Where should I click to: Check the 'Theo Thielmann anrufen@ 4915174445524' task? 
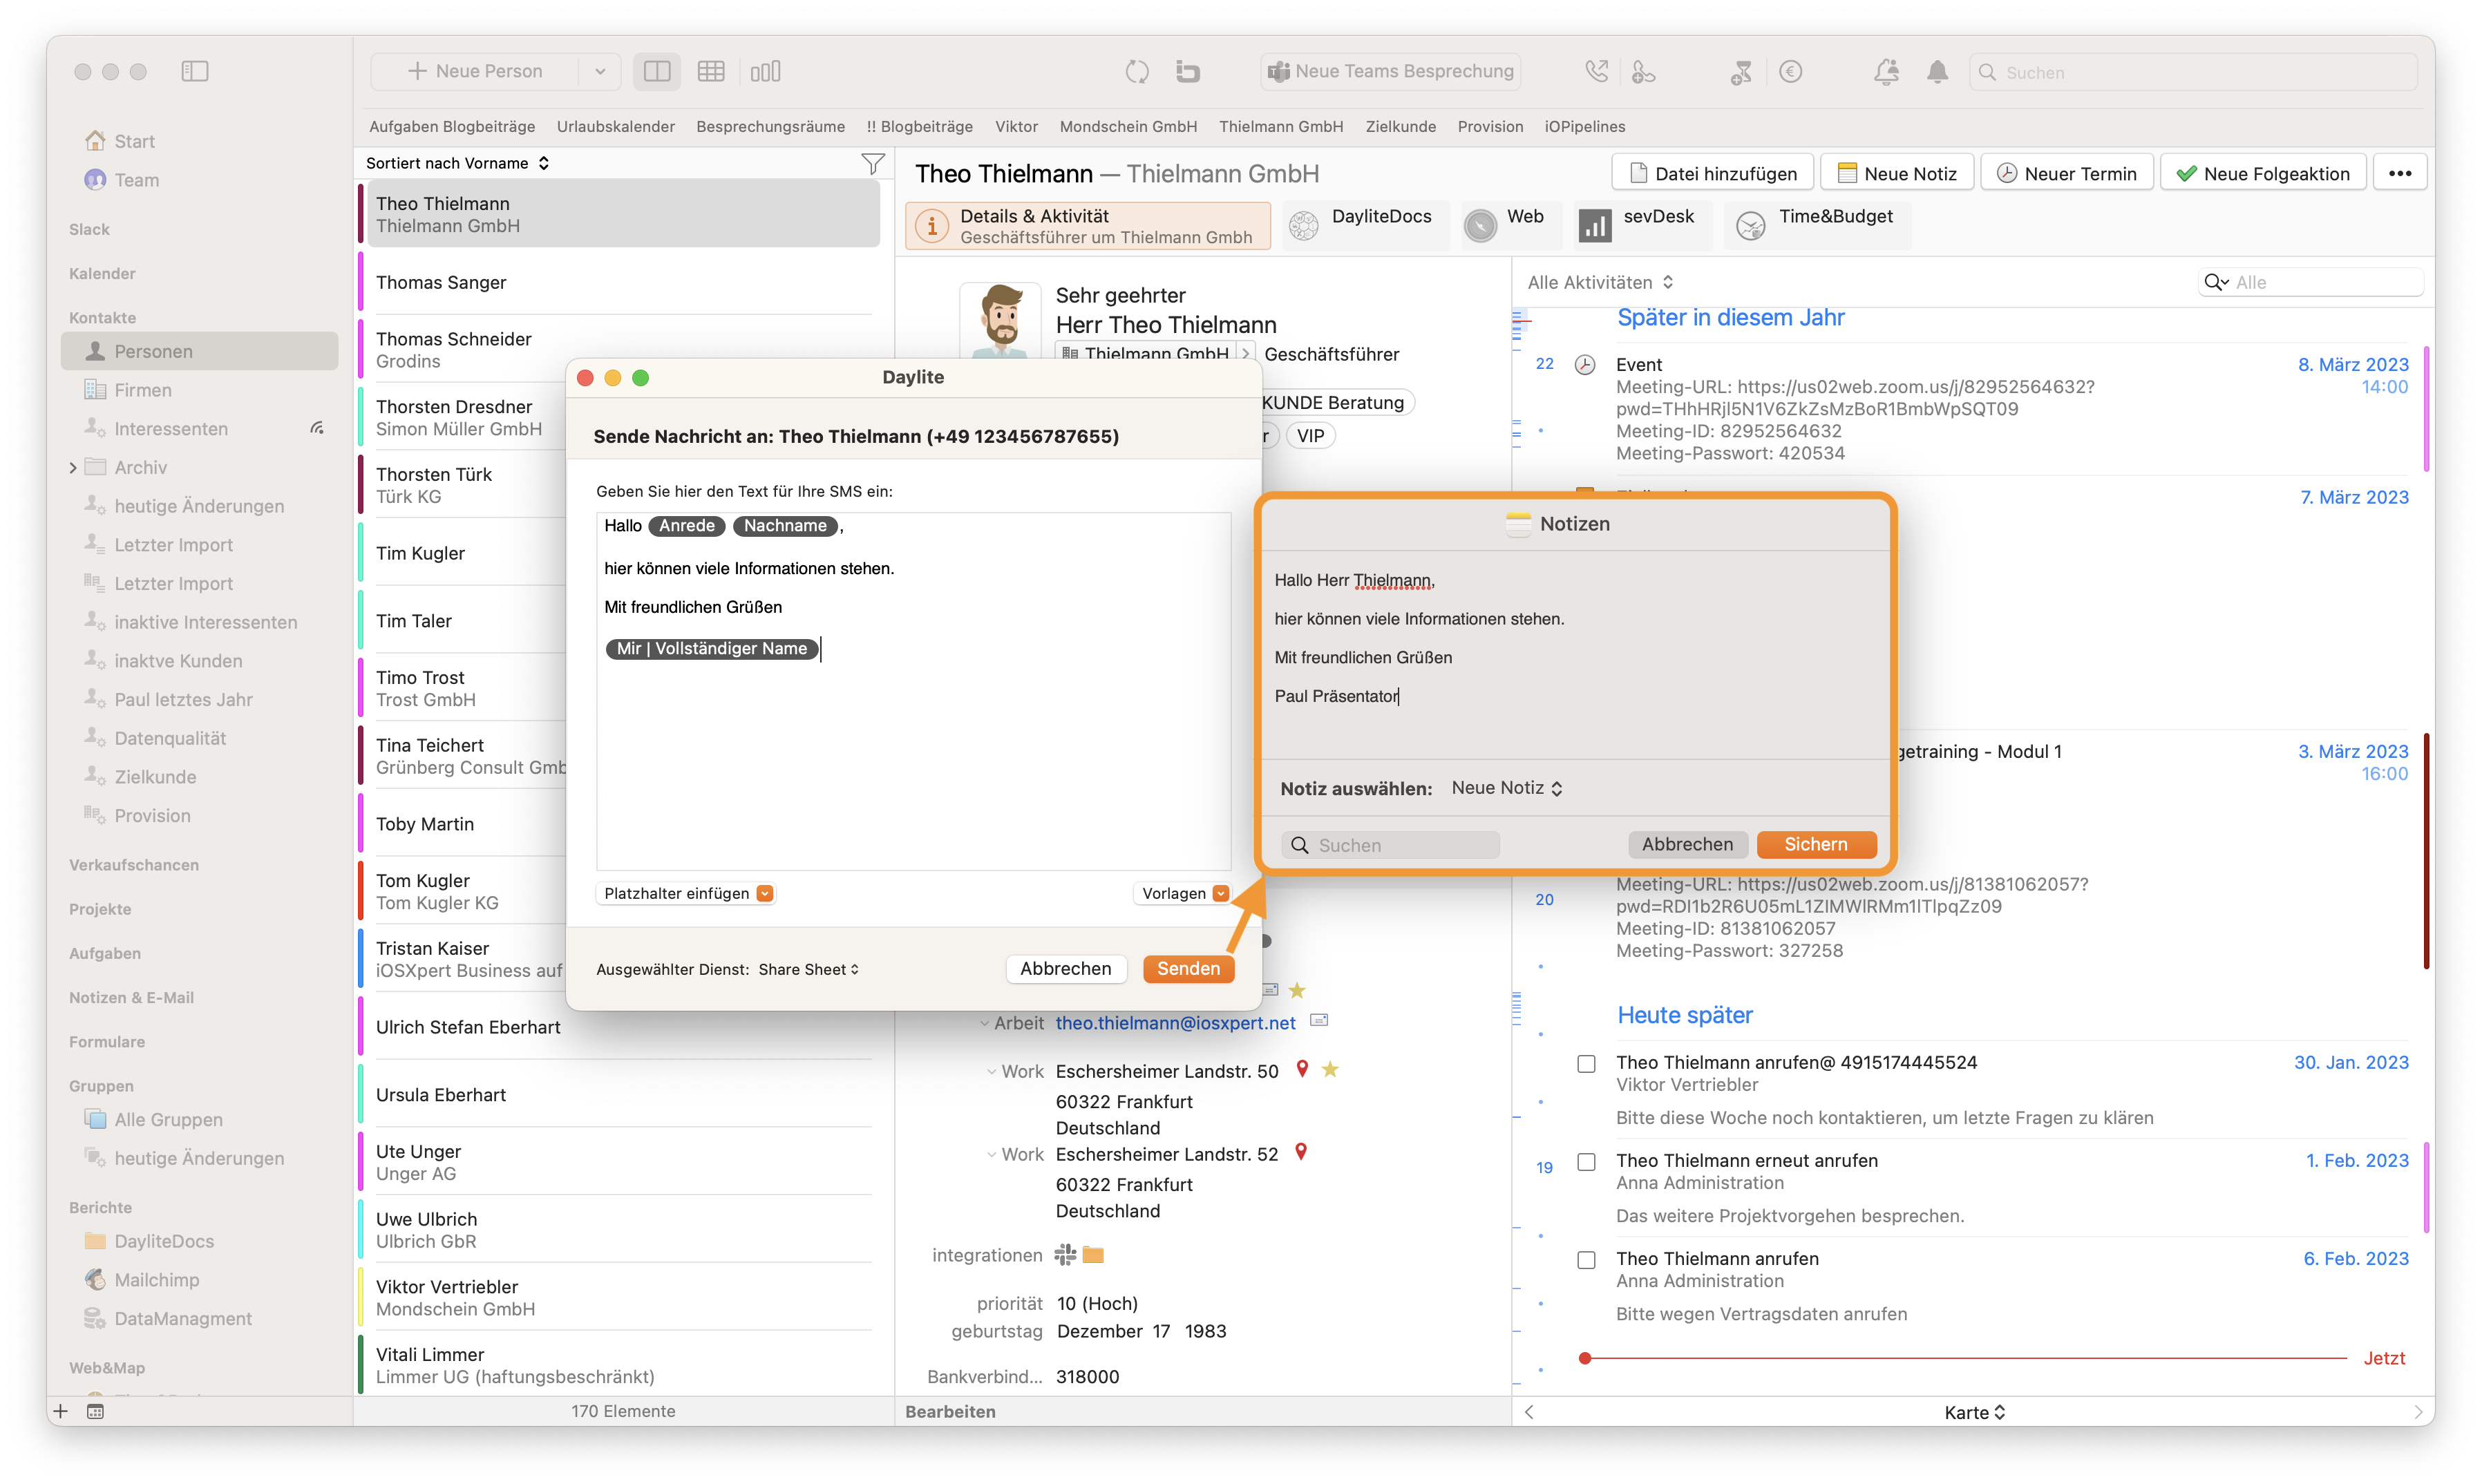click(x=1586, y=1063)
